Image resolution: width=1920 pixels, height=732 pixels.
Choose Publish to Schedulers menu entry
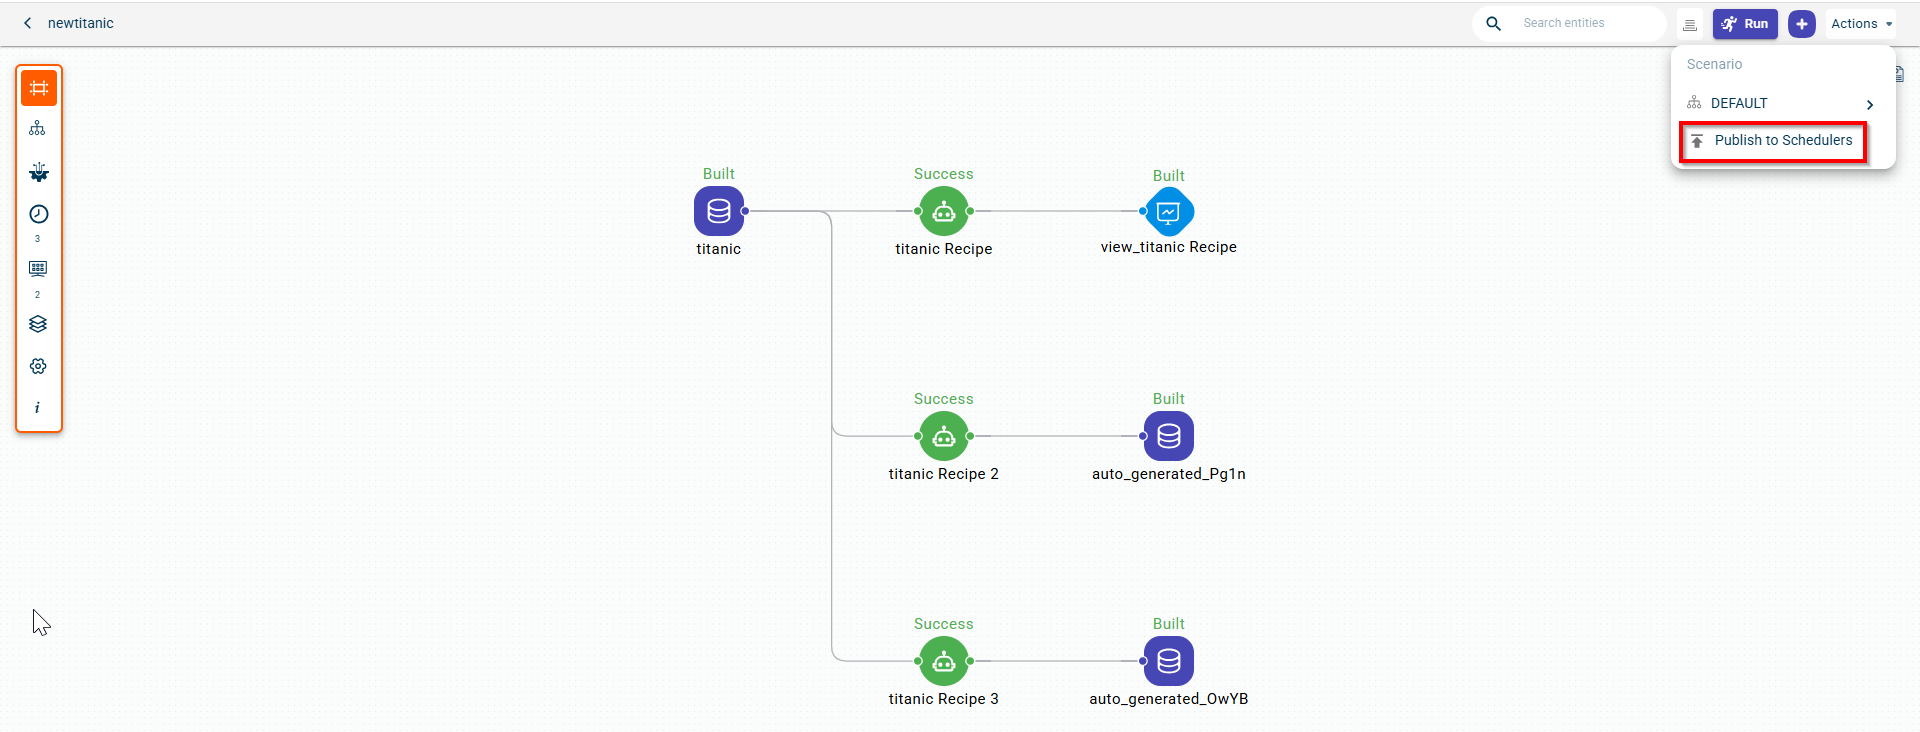(x=1782, y=141)
